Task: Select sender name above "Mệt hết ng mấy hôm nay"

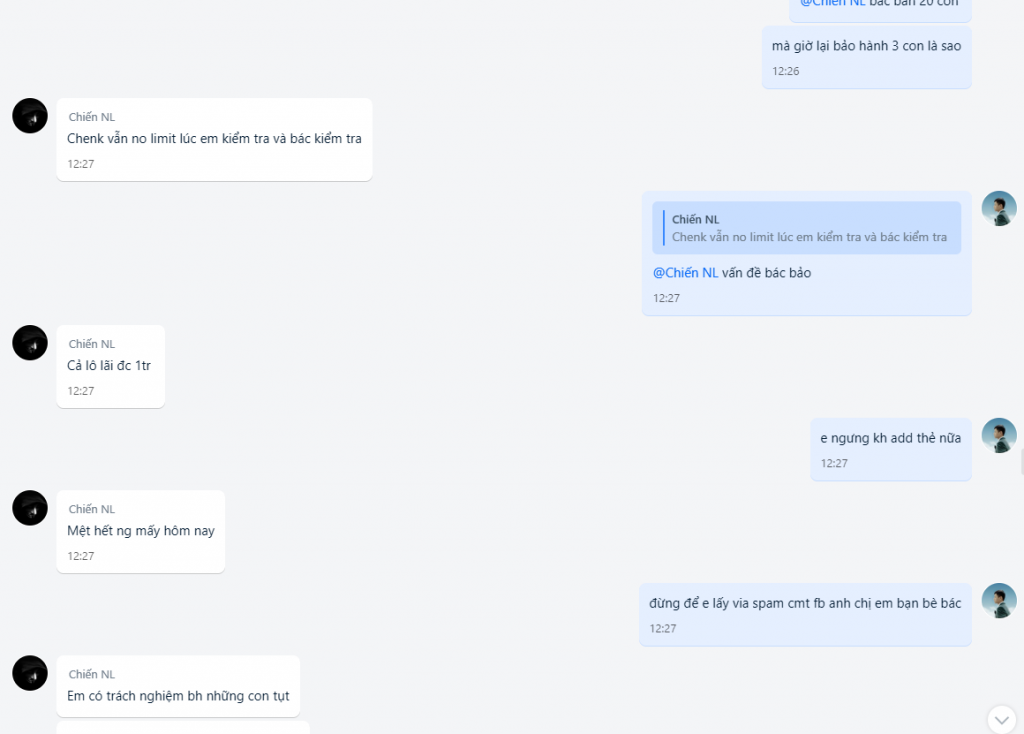Action: tap(91, 509)
